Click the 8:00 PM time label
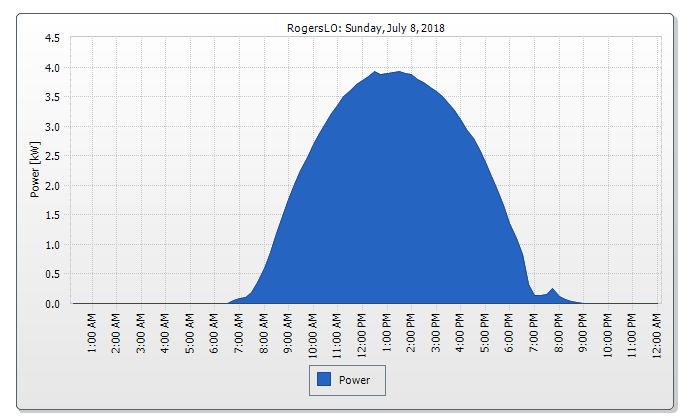 (558, 333)
